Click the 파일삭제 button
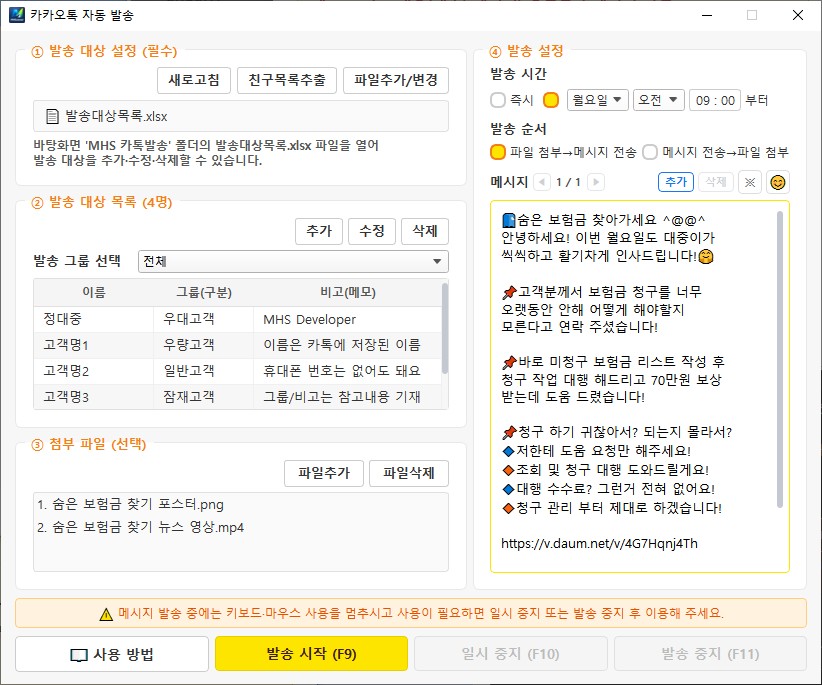 click(x=409, y=473)
